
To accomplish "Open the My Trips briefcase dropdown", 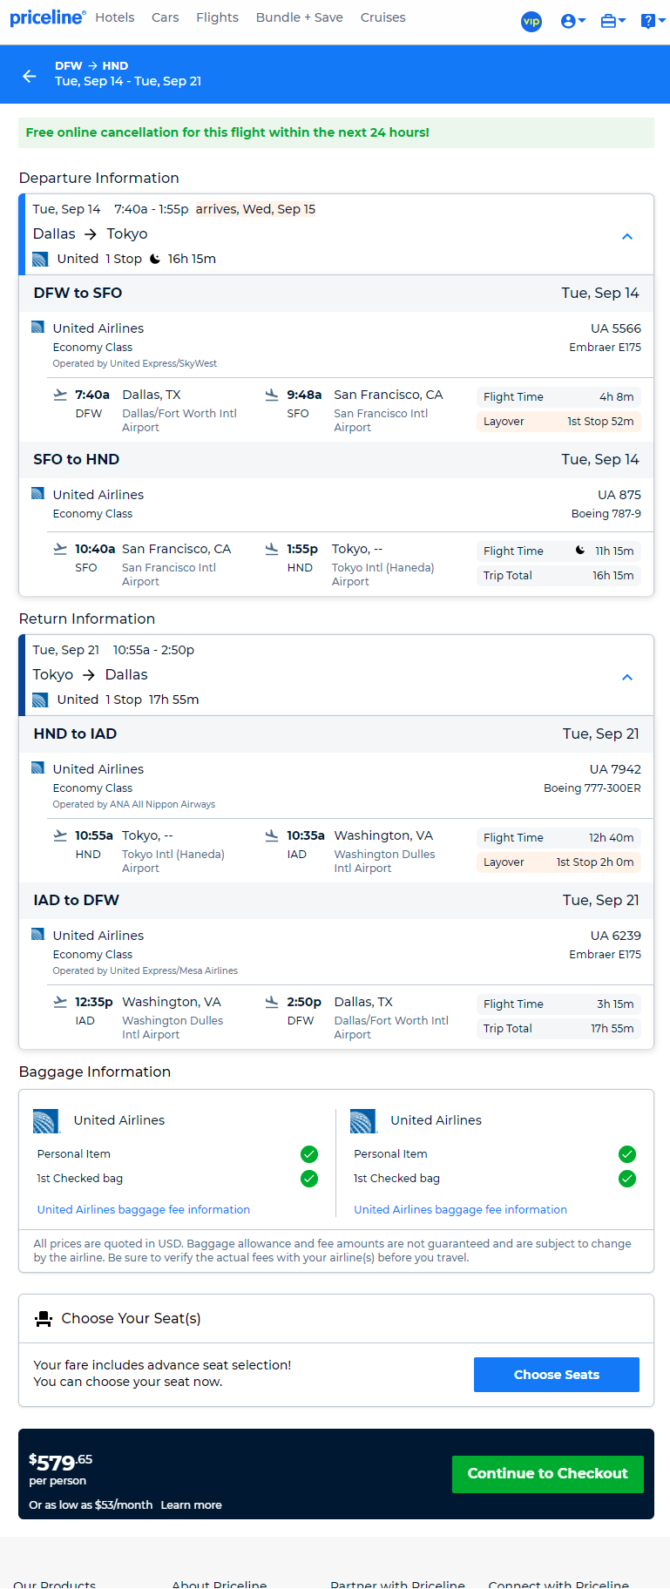I will [x=612, y=21].
